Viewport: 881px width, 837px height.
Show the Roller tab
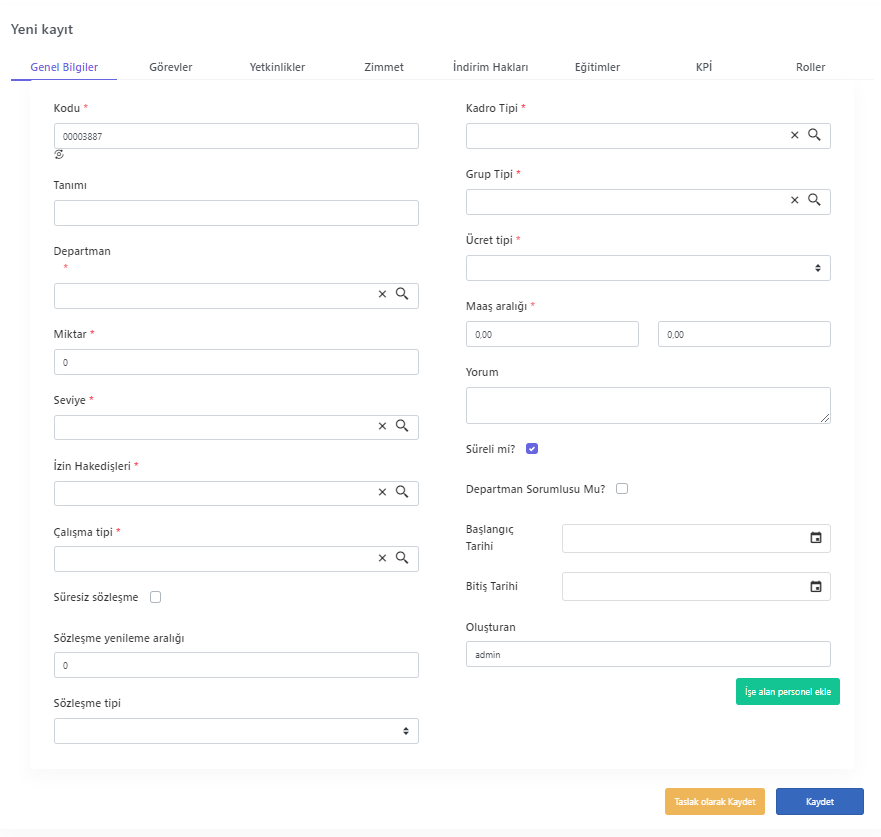(x=810, y=67)
